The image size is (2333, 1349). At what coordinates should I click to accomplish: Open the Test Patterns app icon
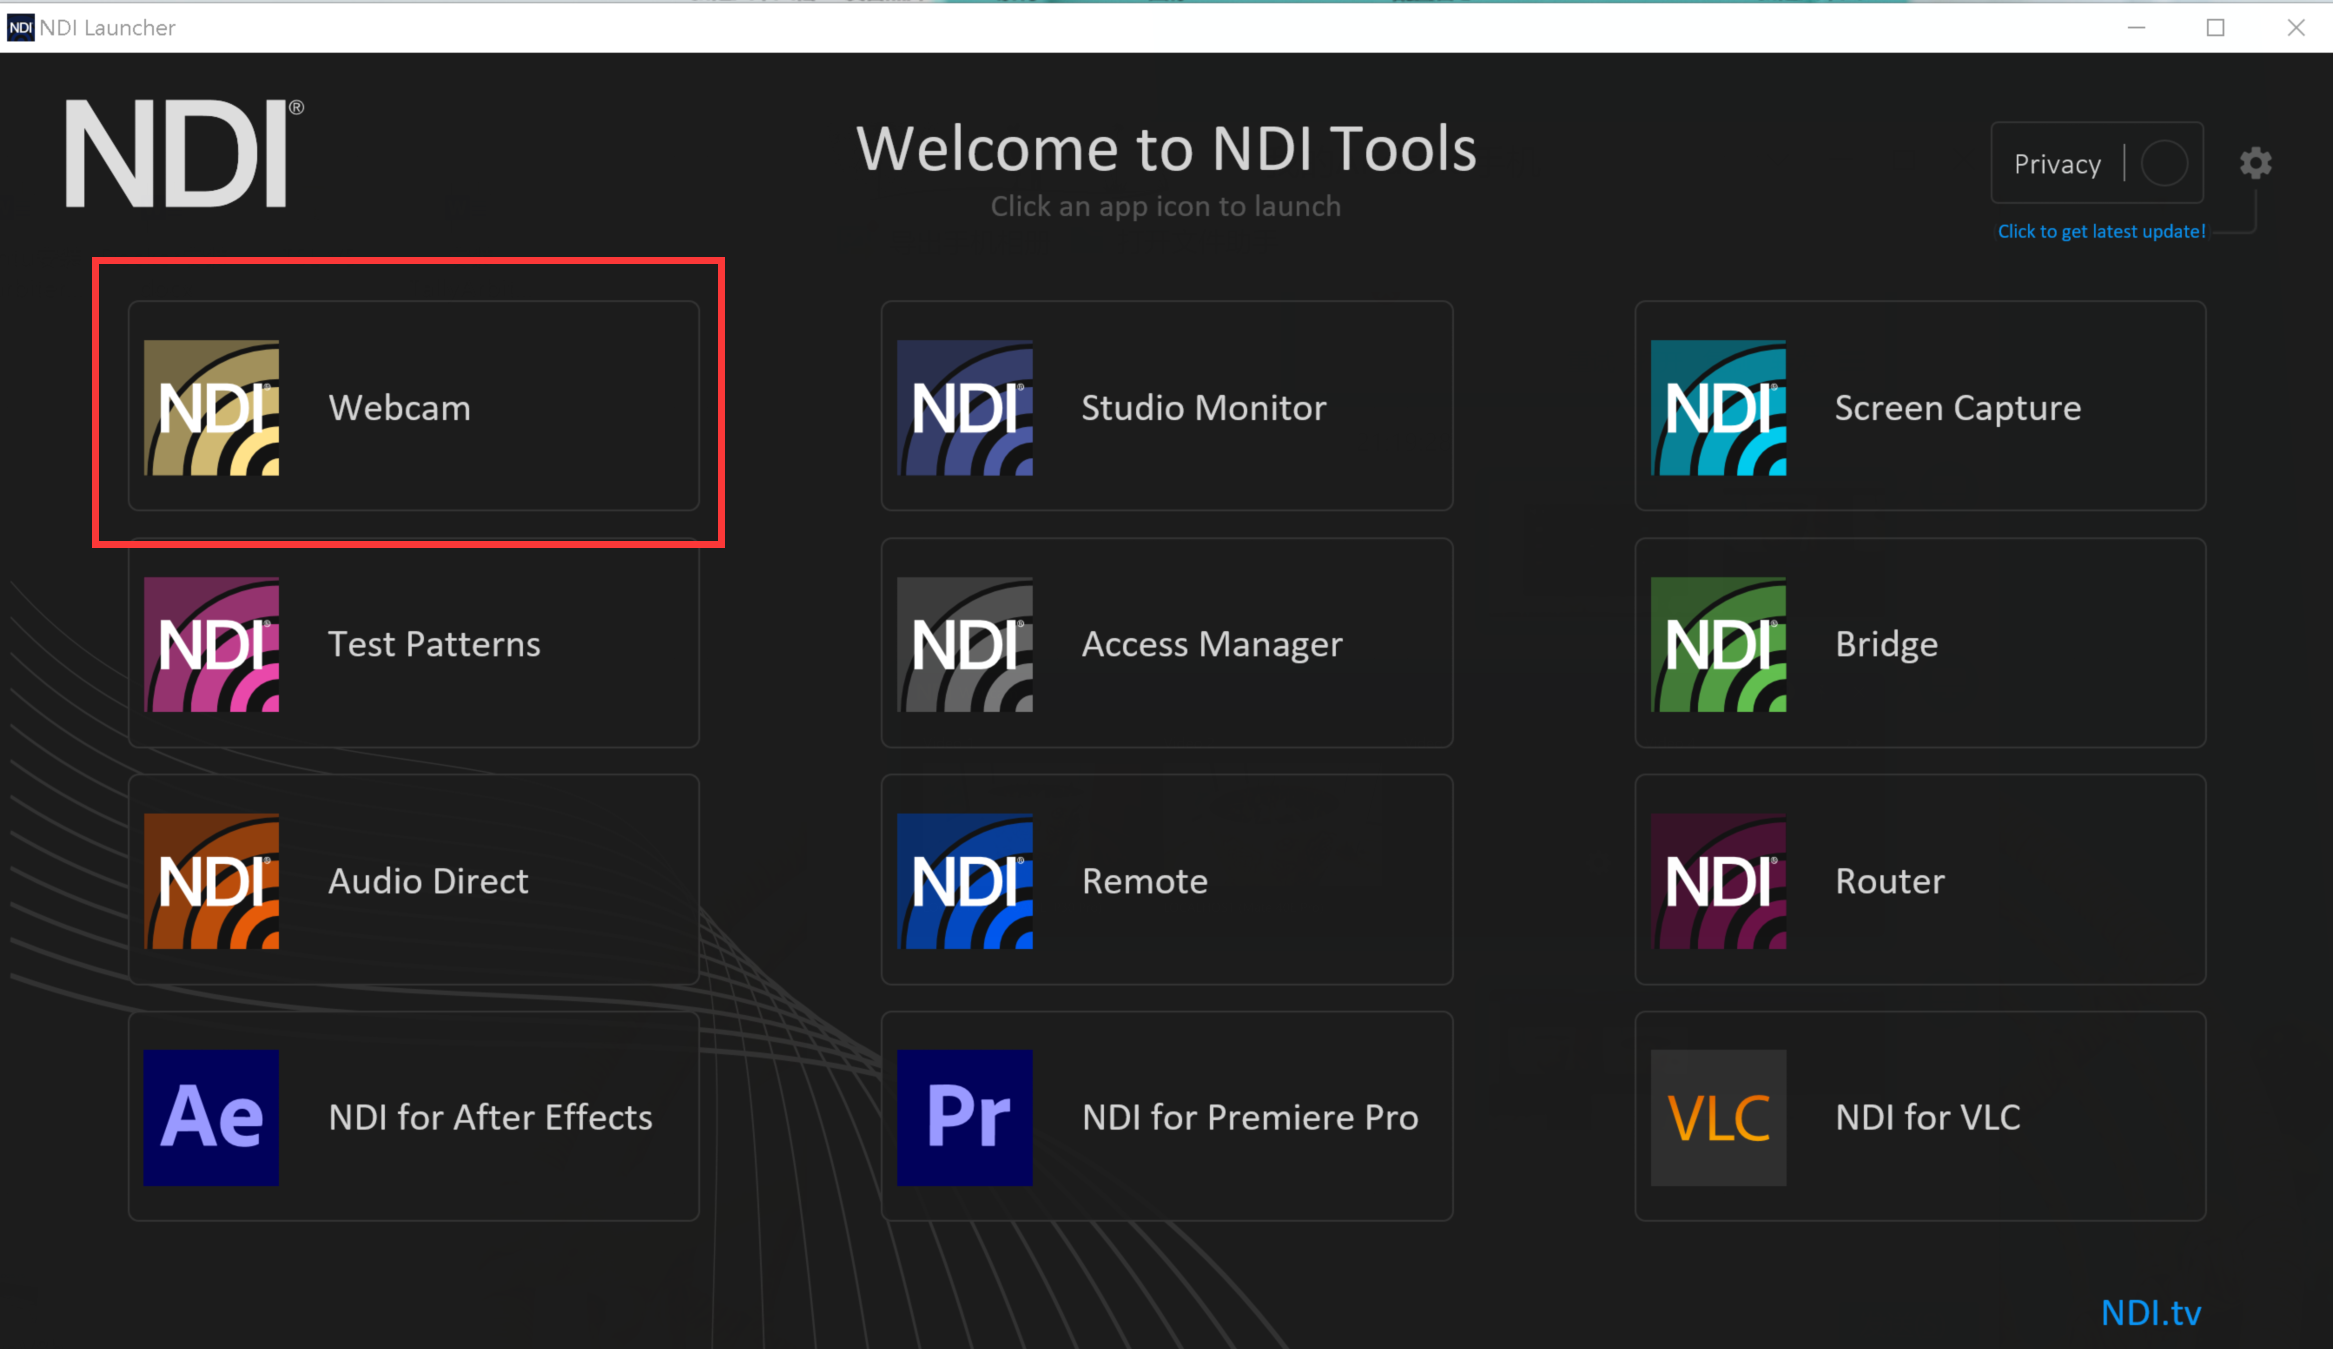pyautogui.click(x=211, y=644)
